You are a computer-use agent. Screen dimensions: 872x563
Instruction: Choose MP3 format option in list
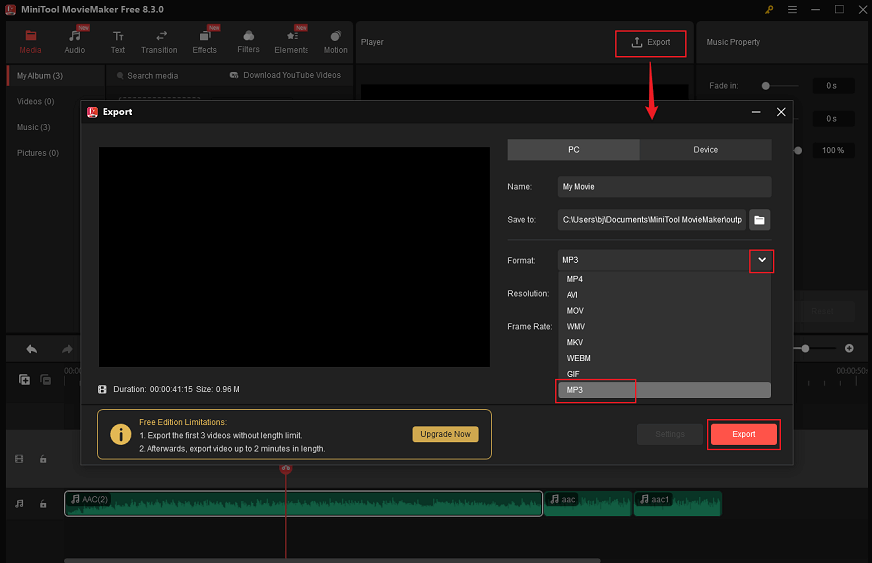tap(664, 390)
